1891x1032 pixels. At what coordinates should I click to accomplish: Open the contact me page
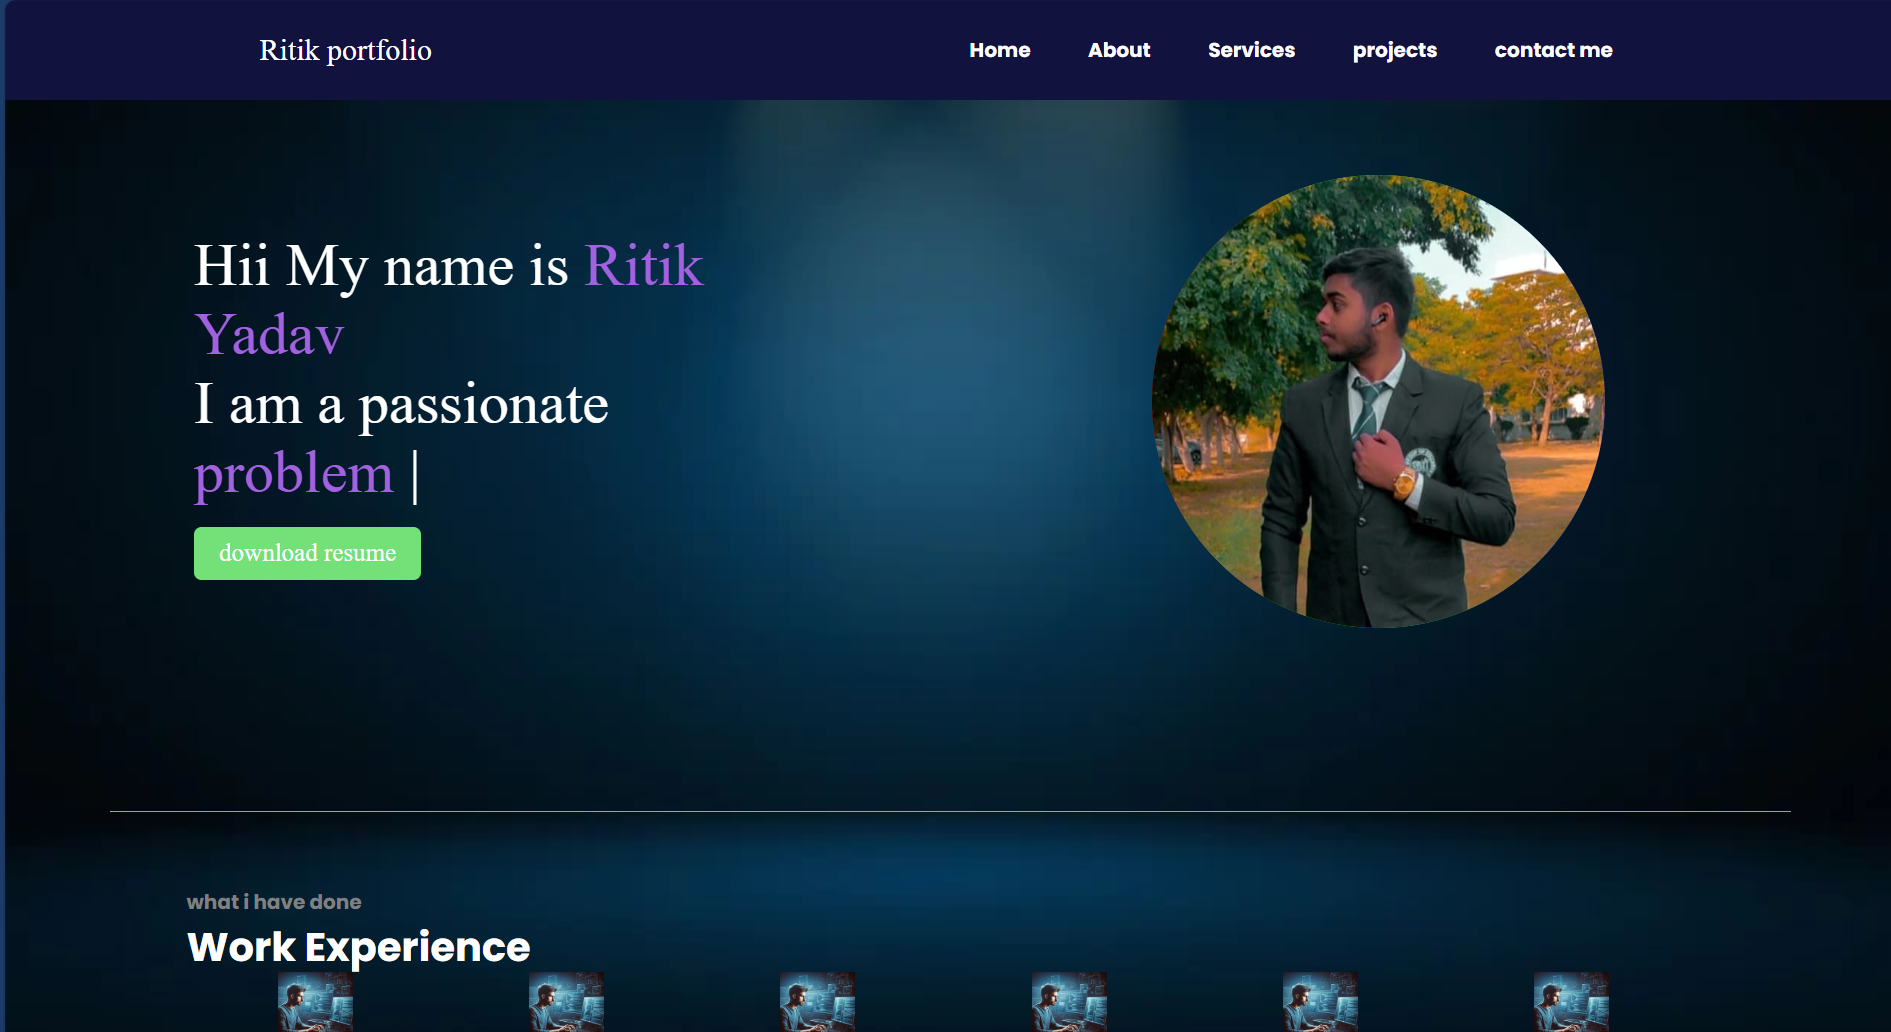(x=1553, y=50)
